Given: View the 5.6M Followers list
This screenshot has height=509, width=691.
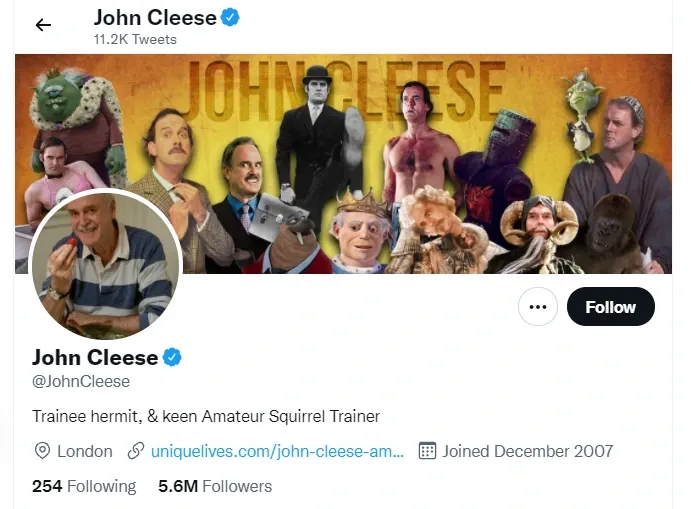Looking at the screenshot, I should (x=215, y=486).
